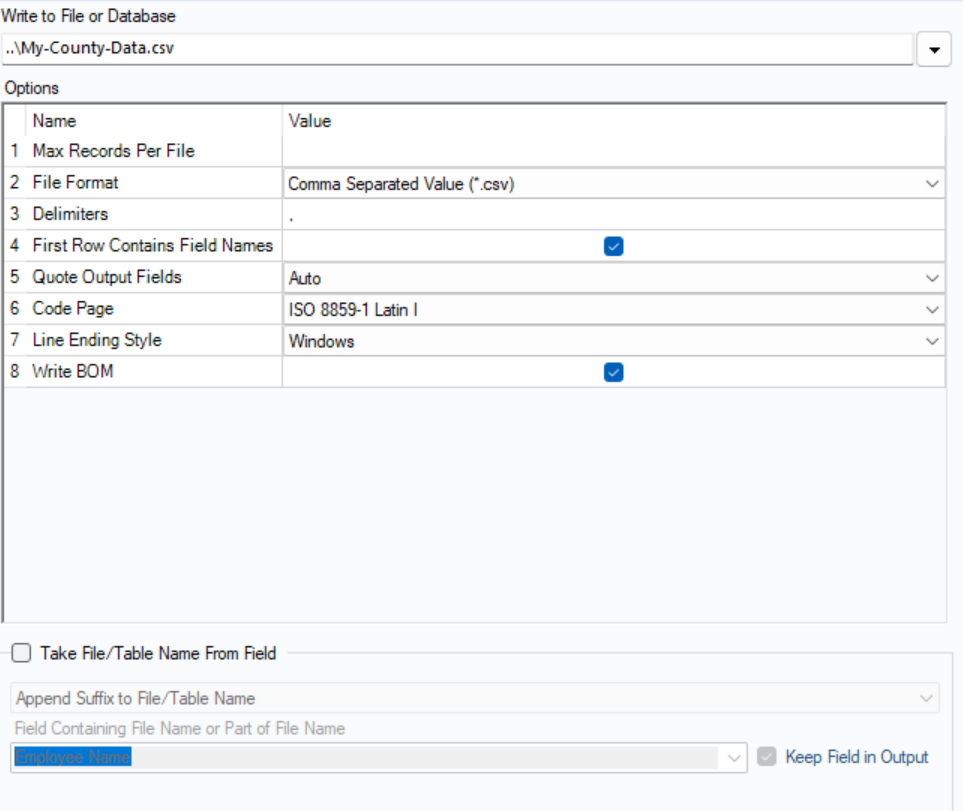Viewport: 963px width, 811px height.
Task: Click the Delimiters value field
Action: 613,215
